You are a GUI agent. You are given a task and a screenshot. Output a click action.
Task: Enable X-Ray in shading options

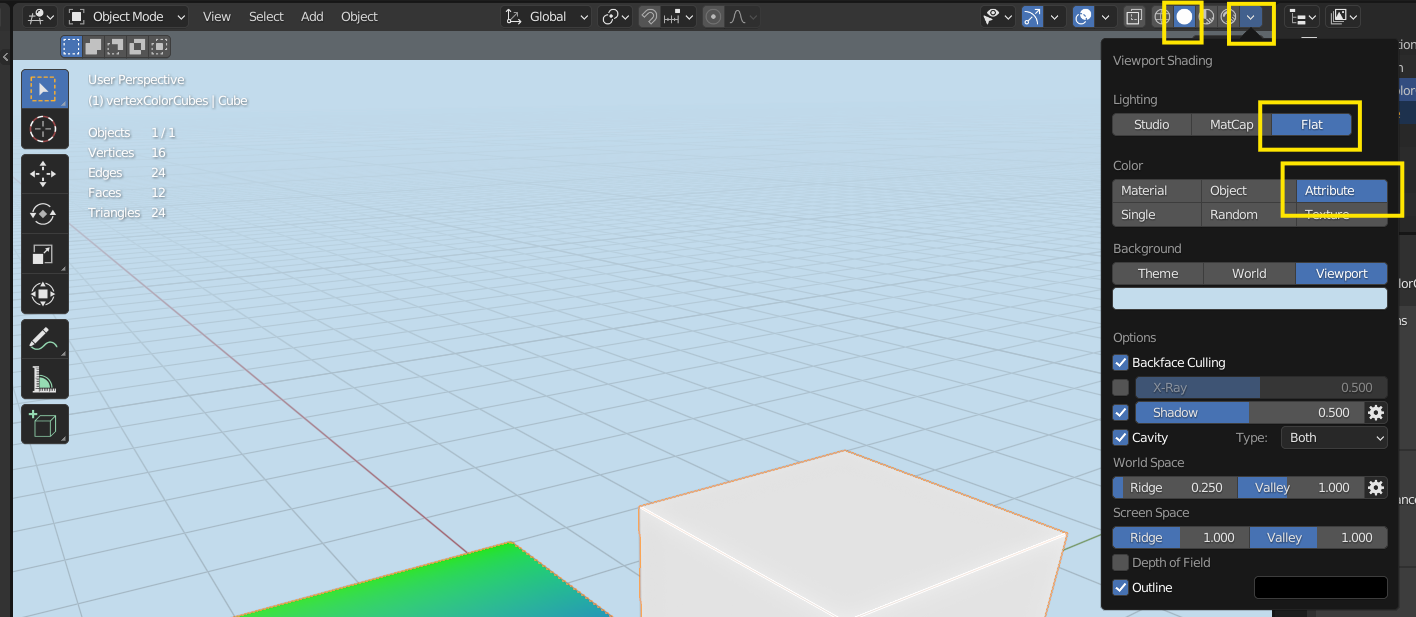[x=1120, y=387]
